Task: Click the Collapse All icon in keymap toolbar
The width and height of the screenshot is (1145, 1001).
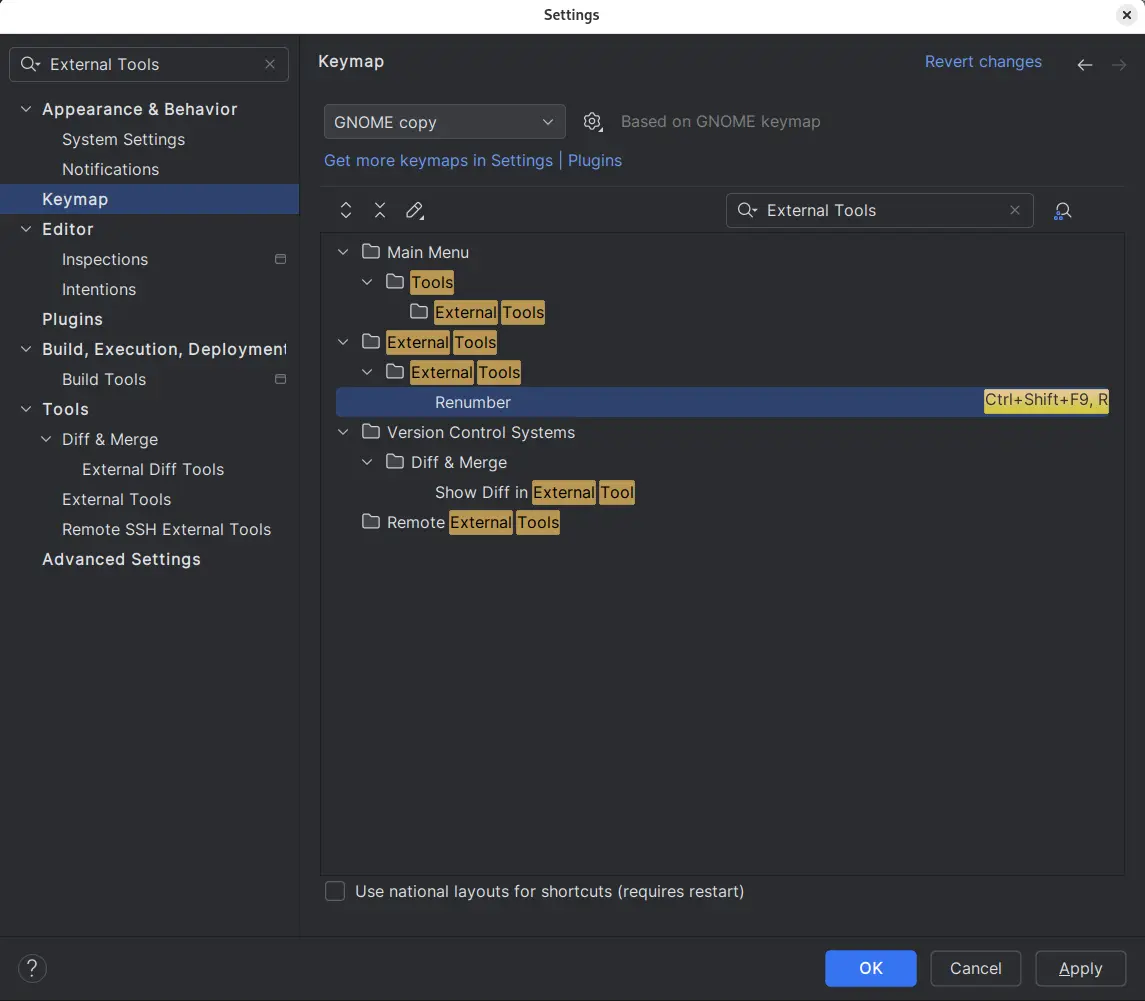Action: coord(380,210)
